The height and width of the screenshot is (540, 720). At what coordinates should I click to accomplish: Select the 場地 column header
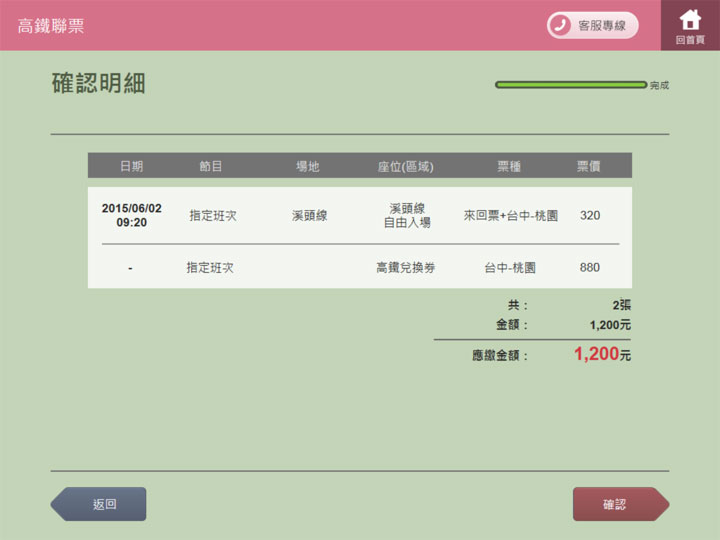[308, 166]
